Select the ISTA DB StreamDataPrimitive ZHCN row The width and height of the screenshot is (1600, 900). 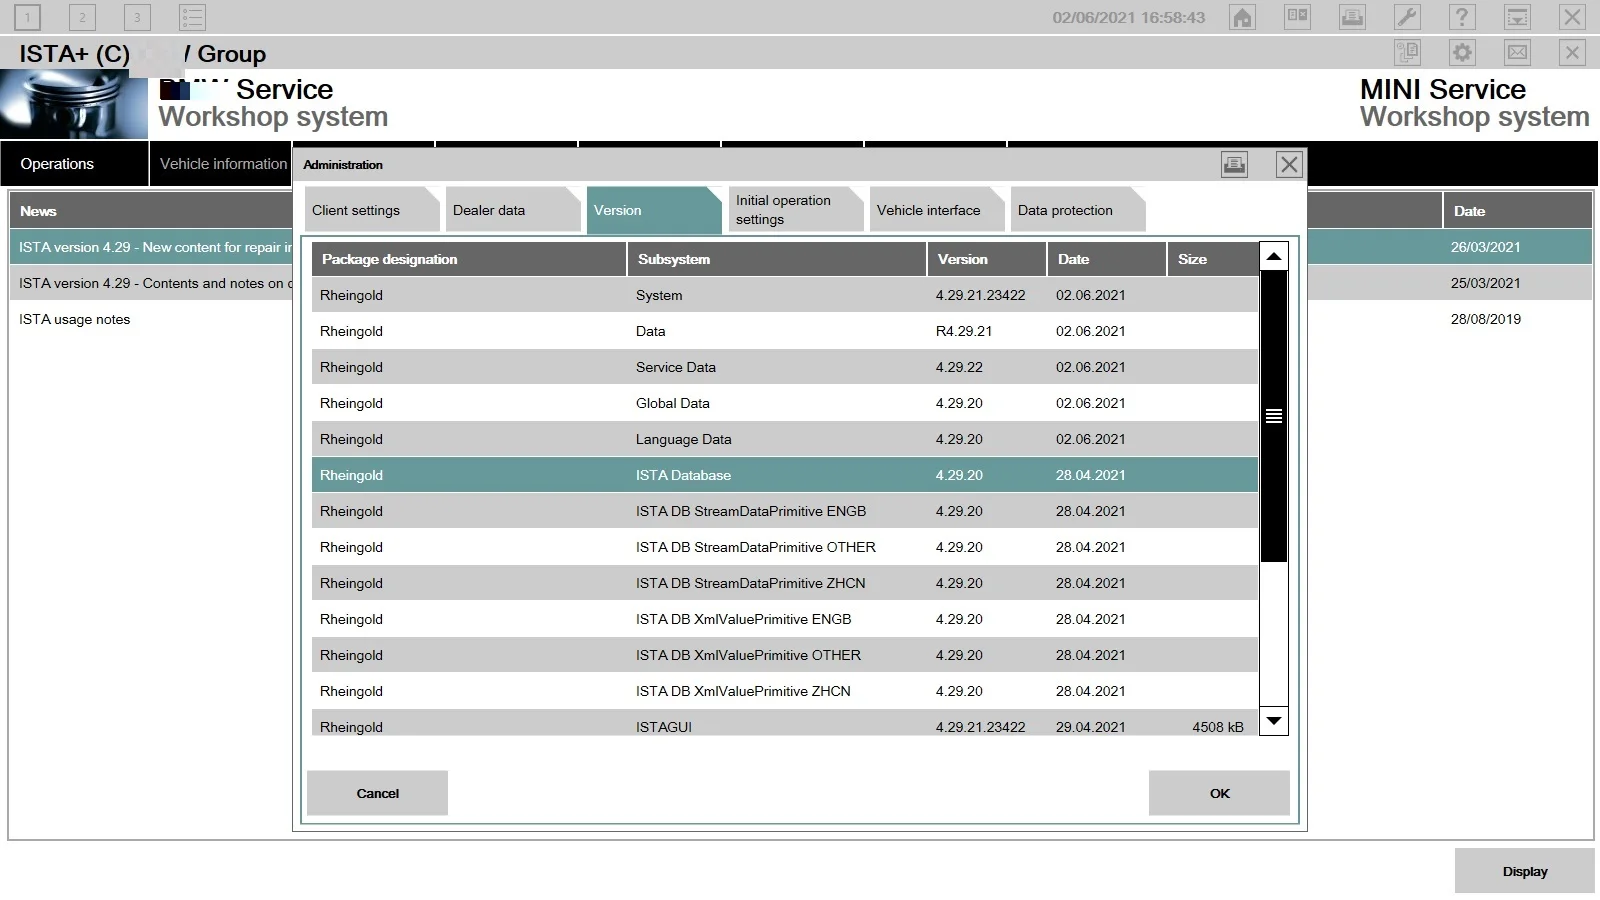[x=785, y=583]
